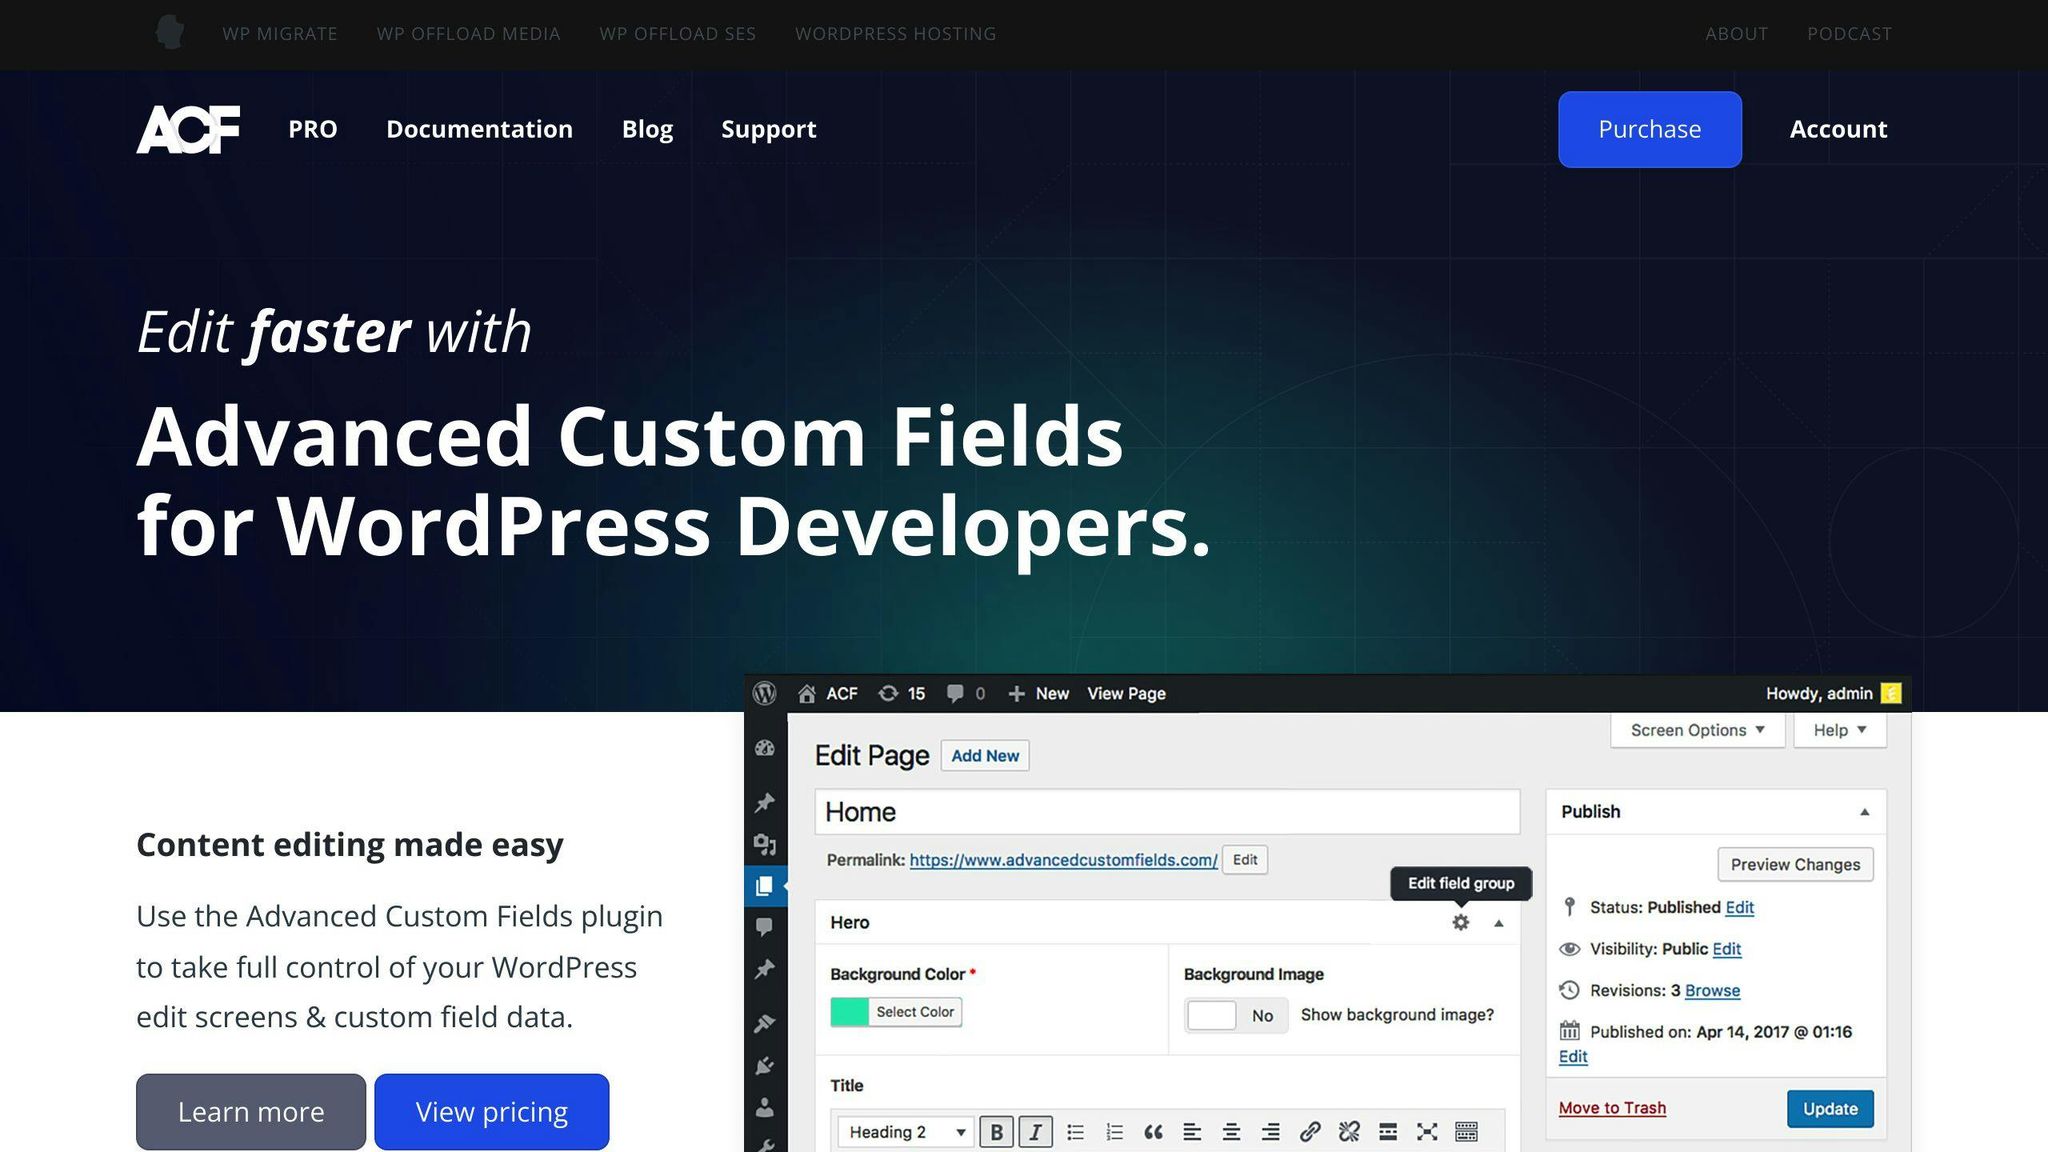Open WP MIGRATE in top bar
Screen dimensions: 2048x1152
tap(280, 34)
